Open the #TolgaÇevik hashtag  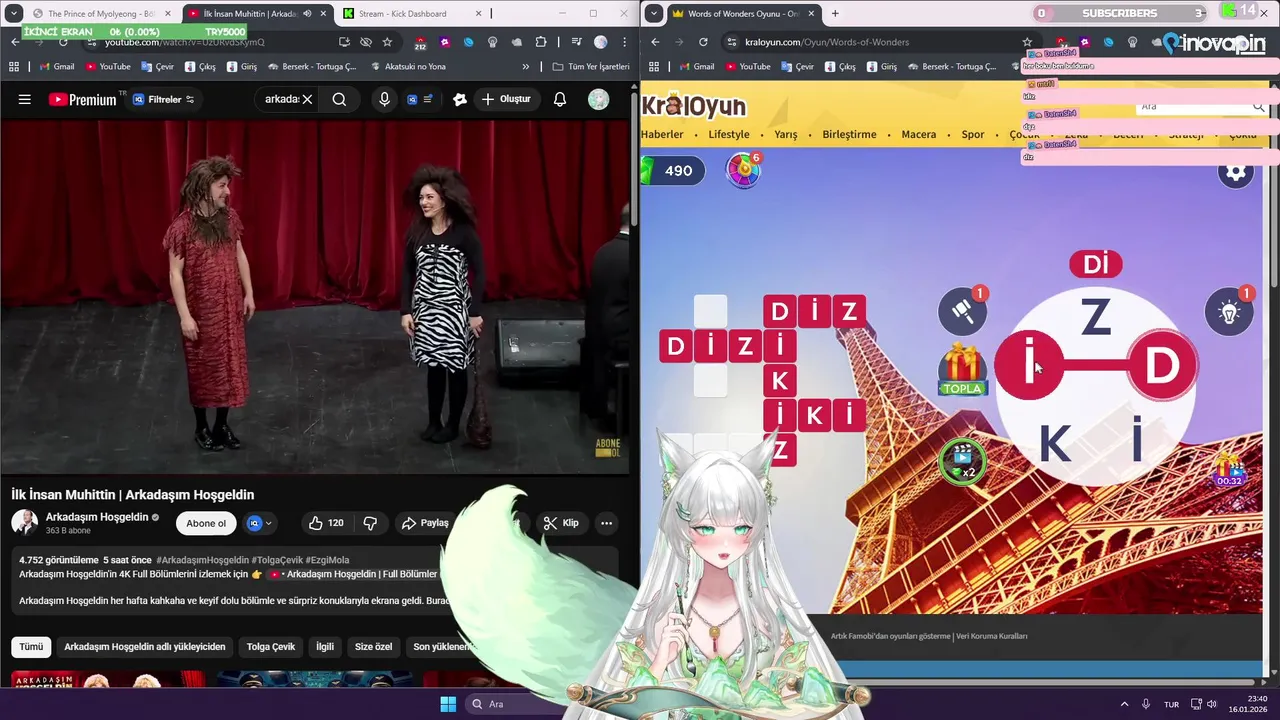click(x=276, y=560)
